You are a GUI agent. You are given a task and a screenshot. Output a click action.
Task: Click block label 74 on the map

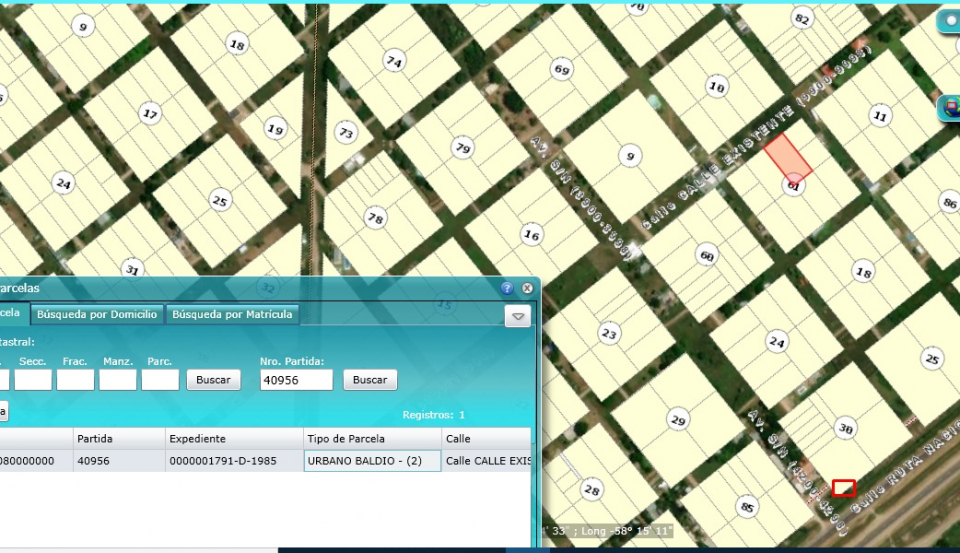pos(394,61)
